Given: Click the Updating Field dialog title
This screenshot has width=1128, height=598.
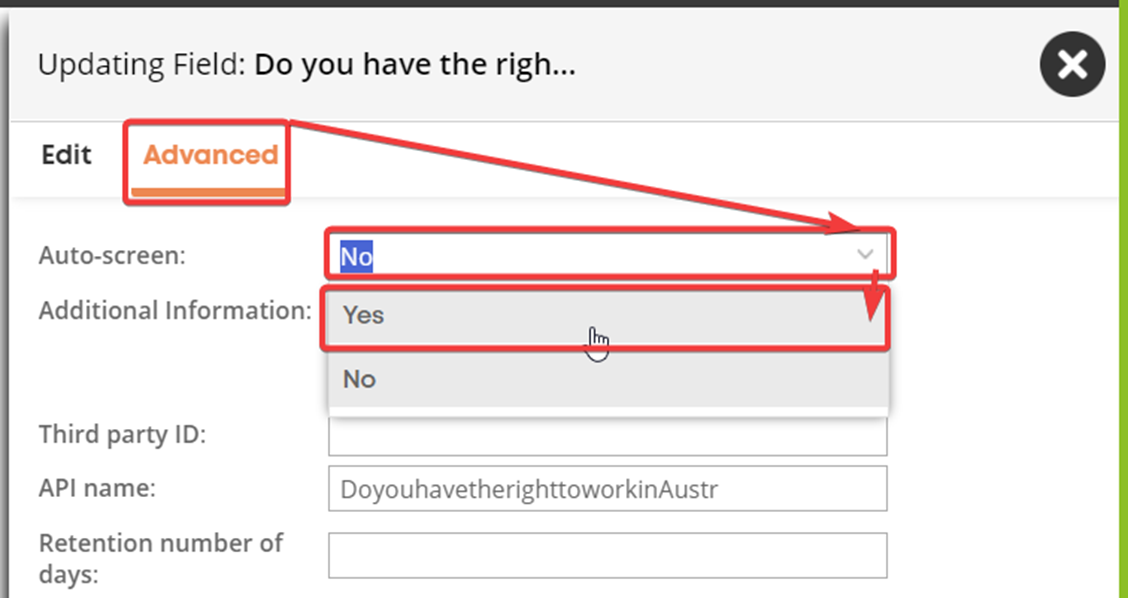Looking at the screenshot, I should tap(306, 65).
